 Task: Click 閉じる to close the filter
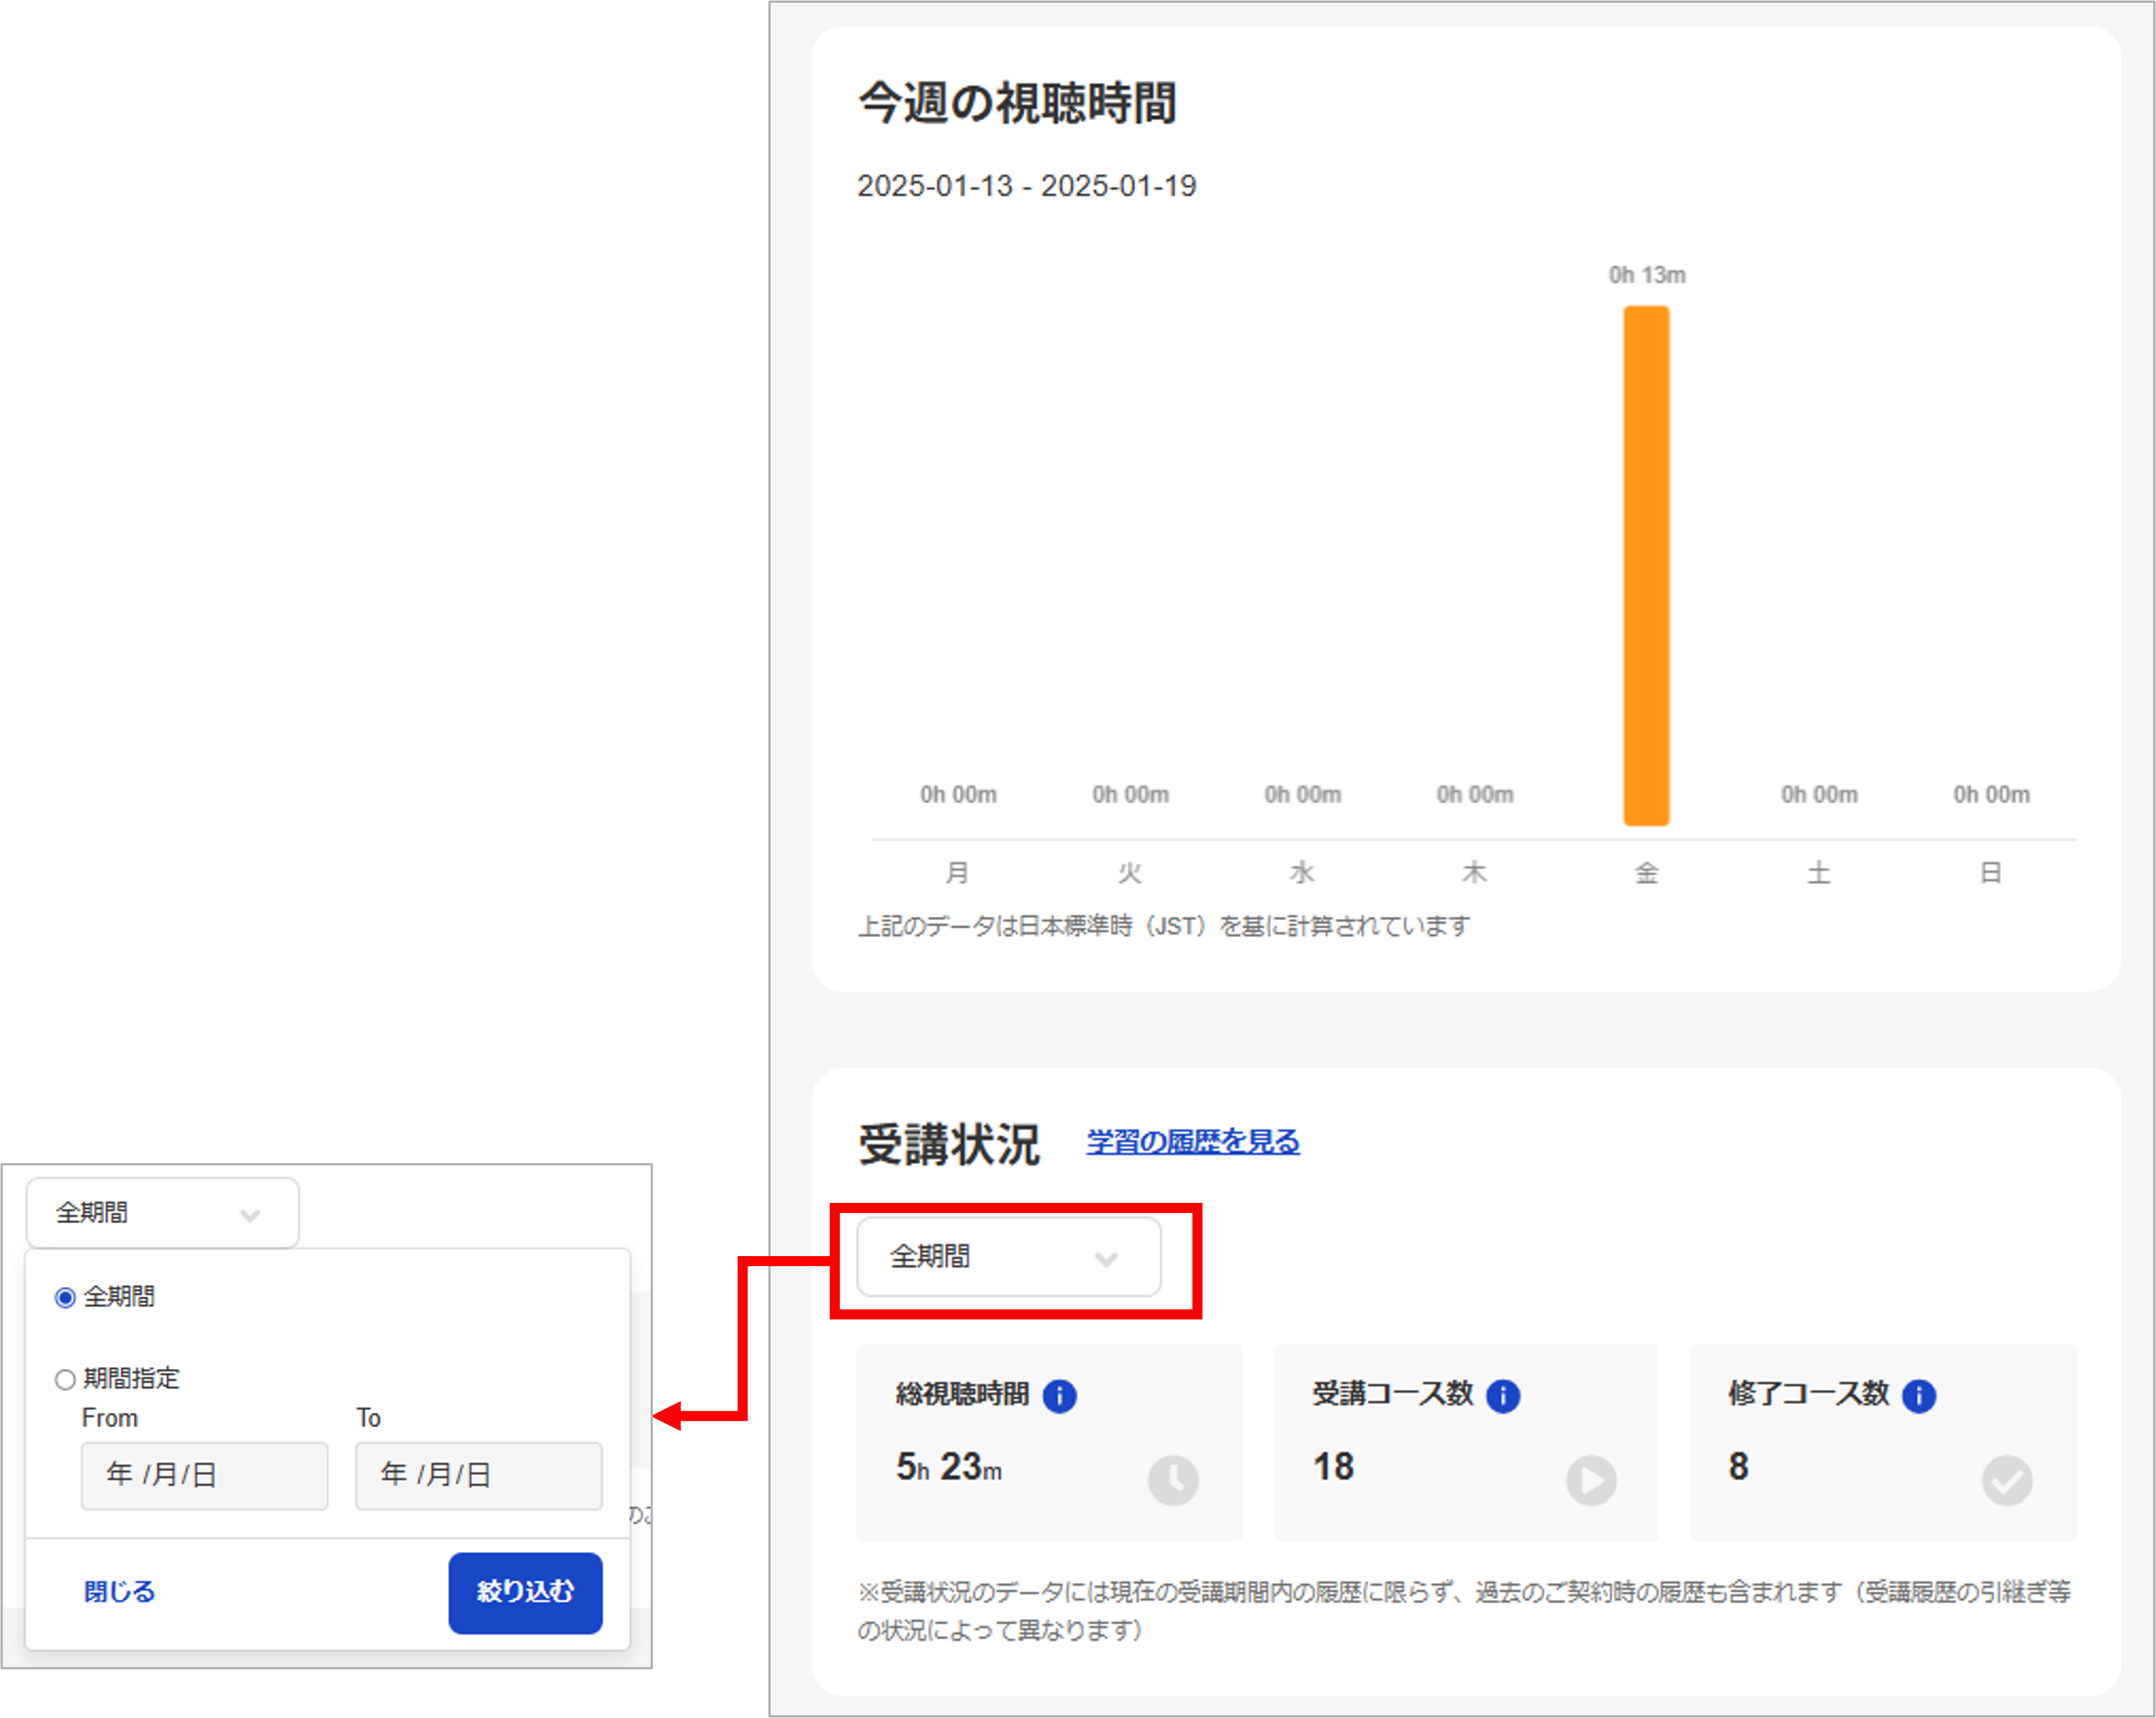point(119,1591)
